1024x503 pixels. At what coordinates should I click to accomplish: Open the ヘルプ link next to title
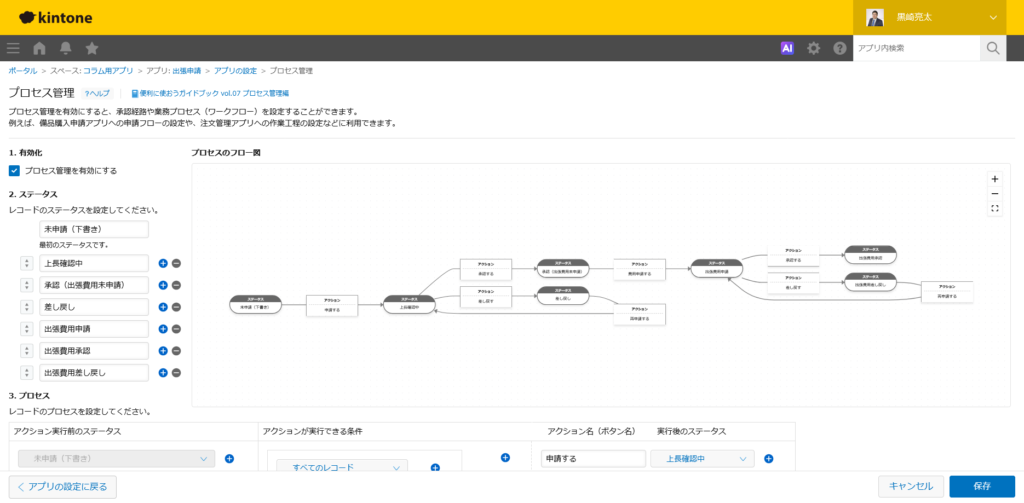tap(97, 94)
